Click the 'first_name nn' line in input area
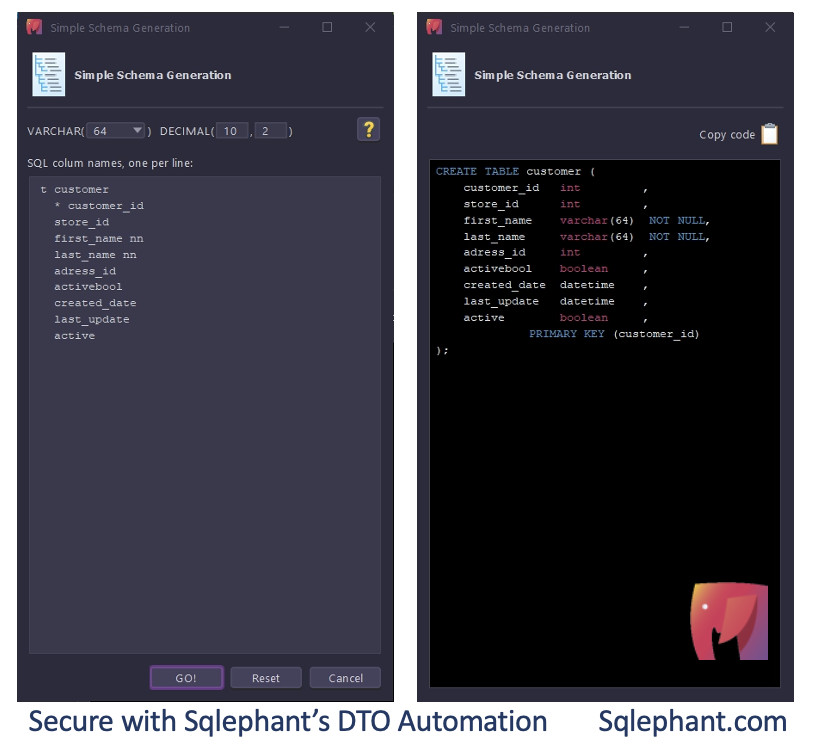This screenshot has height=750, width=814. coord(99,239)
